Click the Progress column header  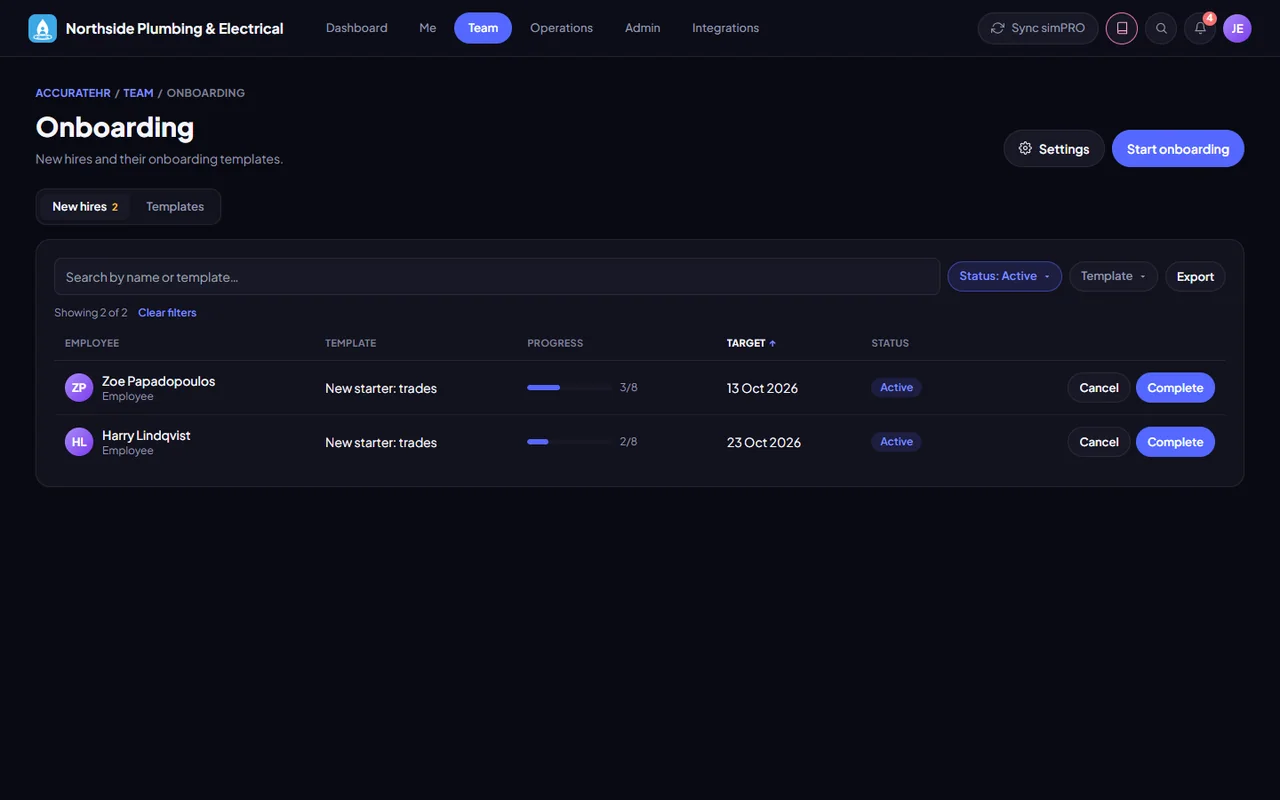[555, 343]
